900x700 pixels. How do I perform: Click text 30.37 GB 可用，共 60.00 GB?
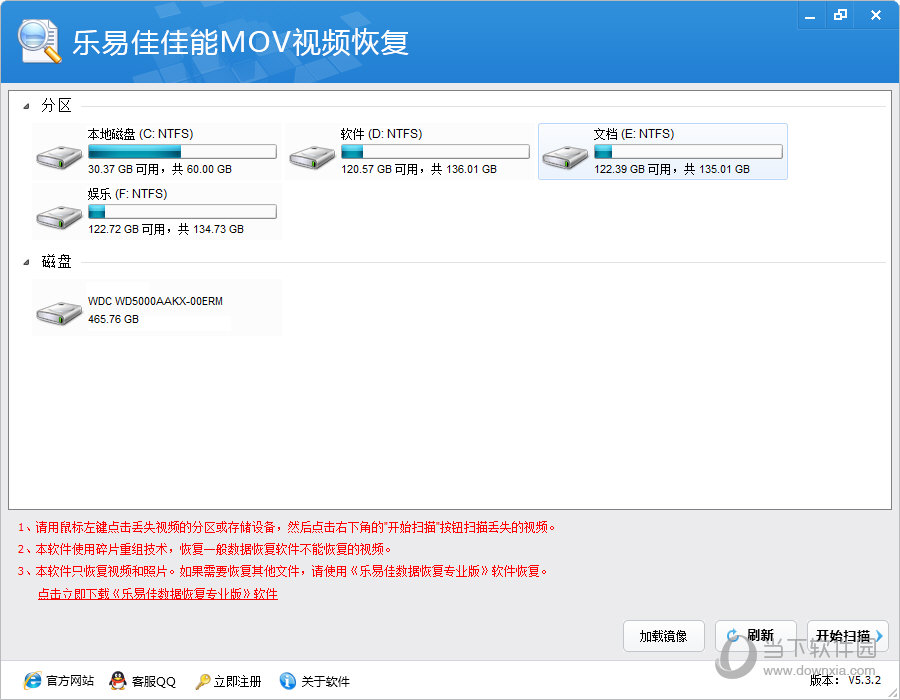160,169
